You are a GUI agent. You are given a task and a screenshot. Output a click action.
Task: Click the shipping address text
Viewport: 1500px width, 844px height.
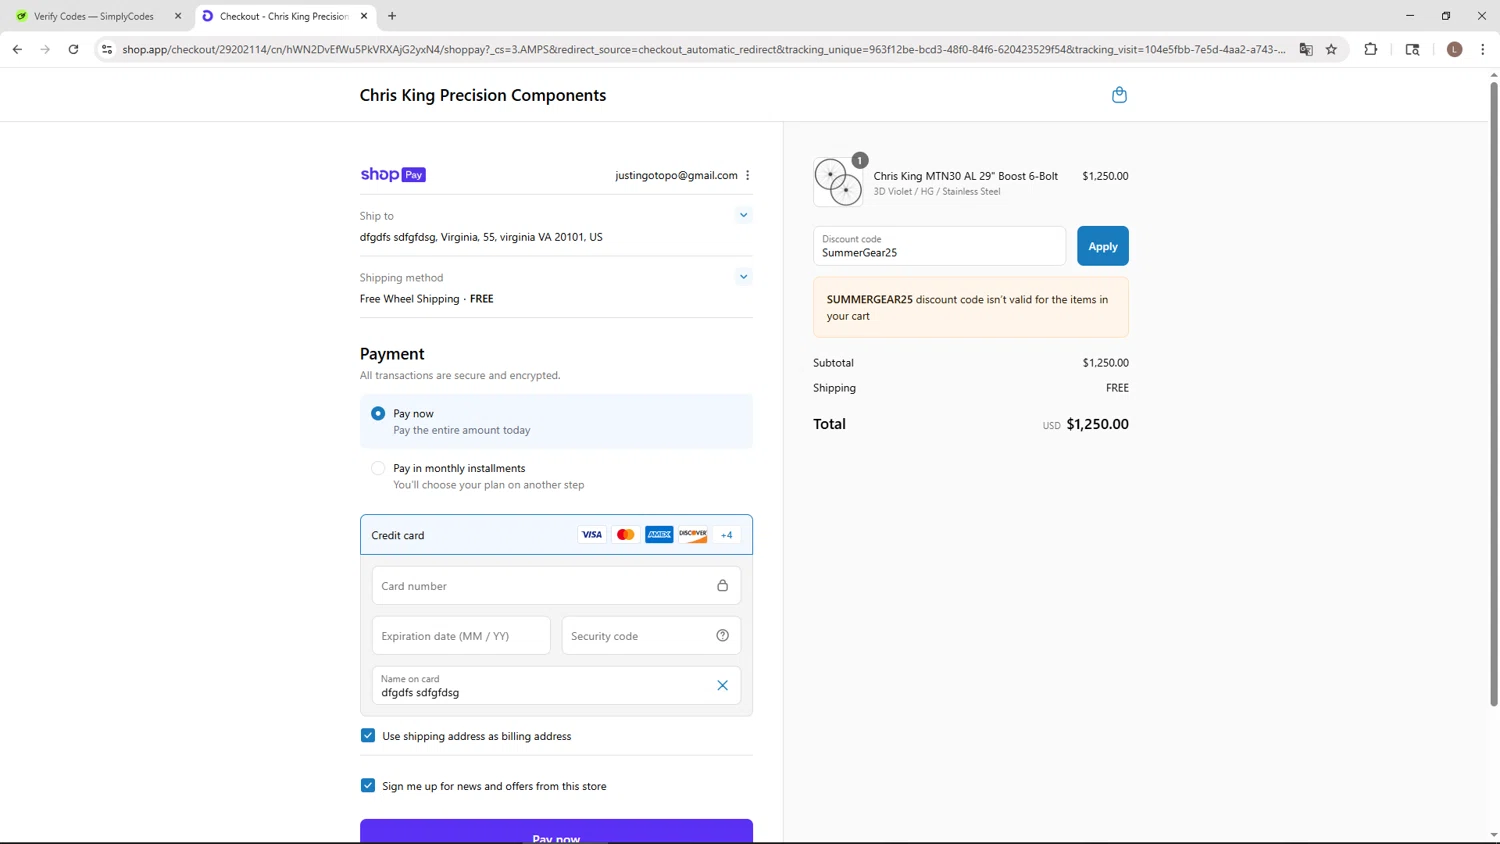(481, 237)
